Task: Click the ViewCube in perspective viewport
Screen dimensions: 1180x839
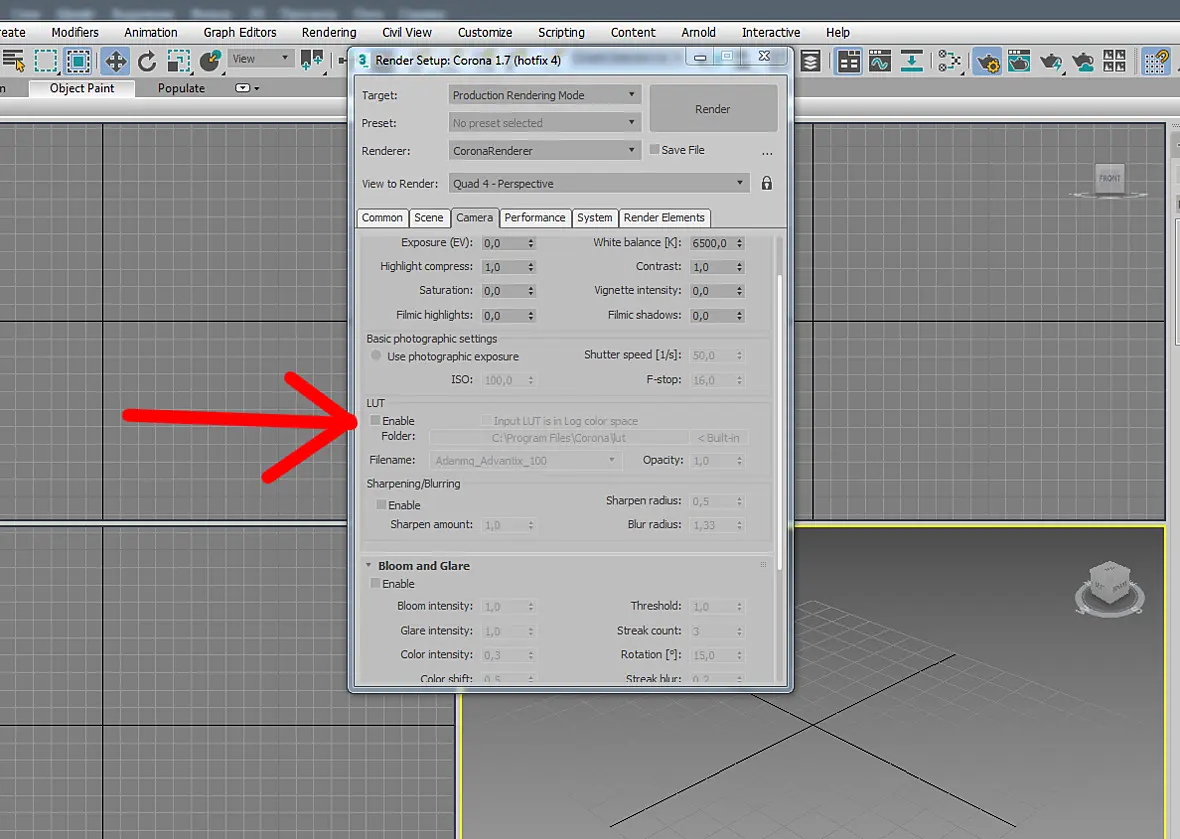Action: pos(1110,584)
